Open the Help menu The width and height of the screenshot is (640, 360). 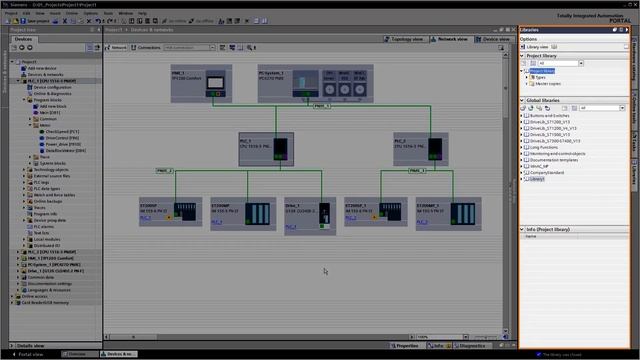point(142,13)
